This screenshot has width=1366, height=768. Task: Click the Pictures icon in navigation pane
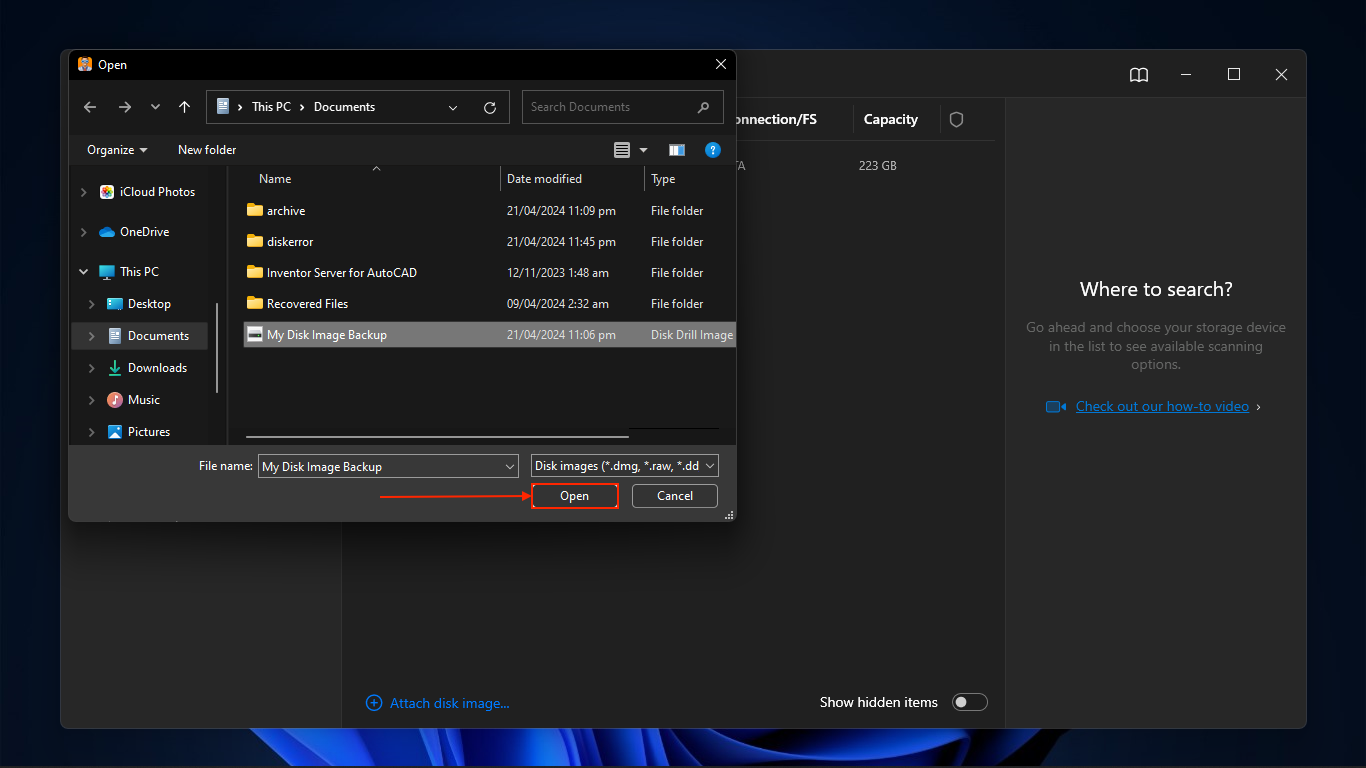(115, 432)
